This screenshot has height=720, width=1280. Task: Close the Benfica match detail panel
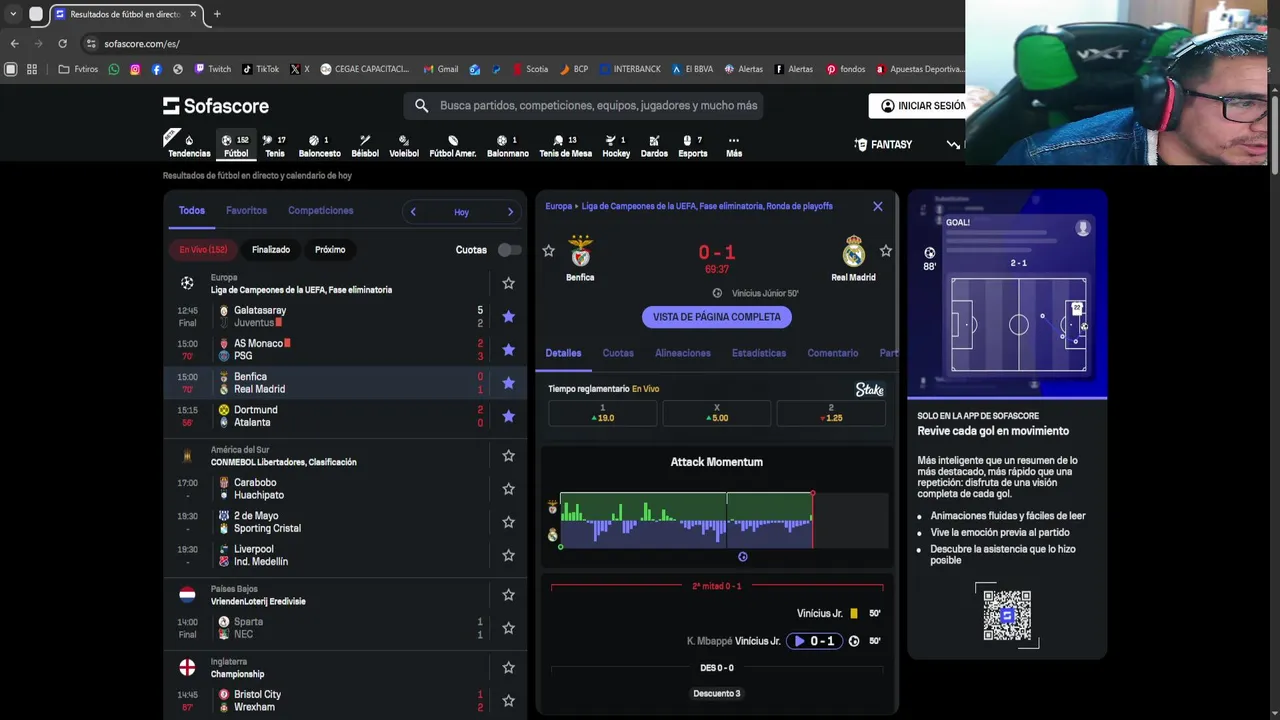878,206
